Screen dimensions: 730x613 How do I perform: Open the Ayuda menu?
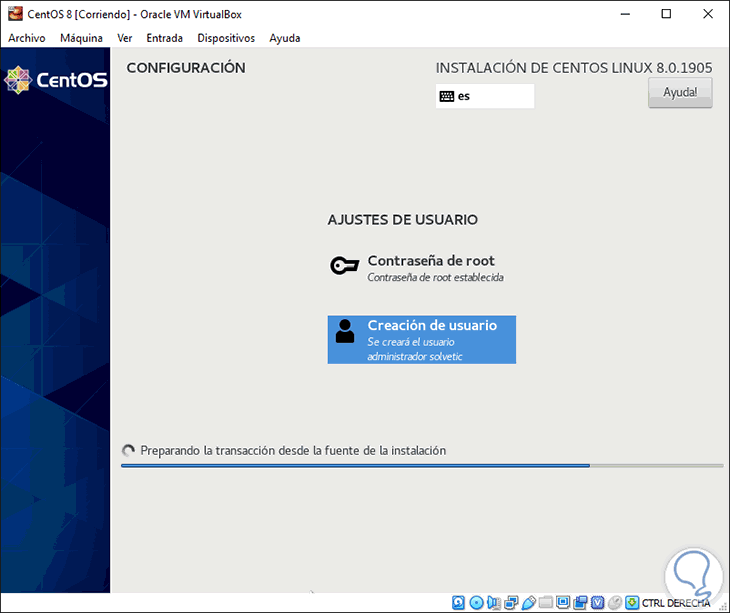[284, 38]
